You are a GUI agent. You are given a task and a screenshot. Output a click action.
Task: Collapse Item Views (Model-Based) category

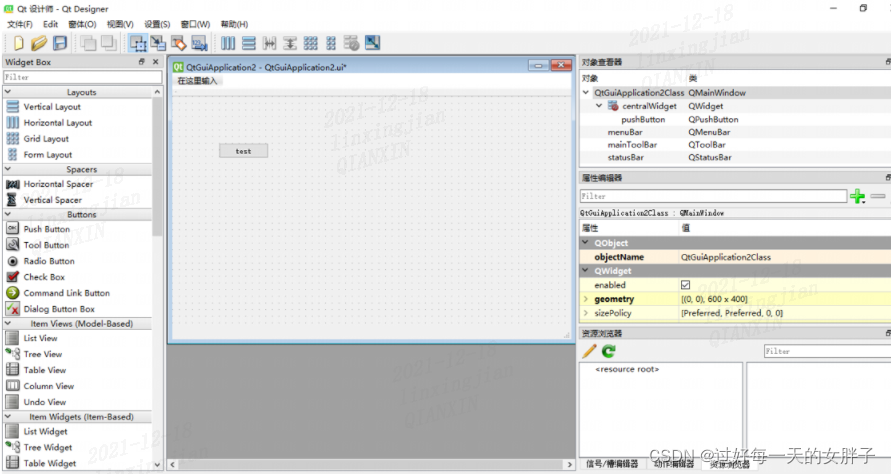(8, 323)
